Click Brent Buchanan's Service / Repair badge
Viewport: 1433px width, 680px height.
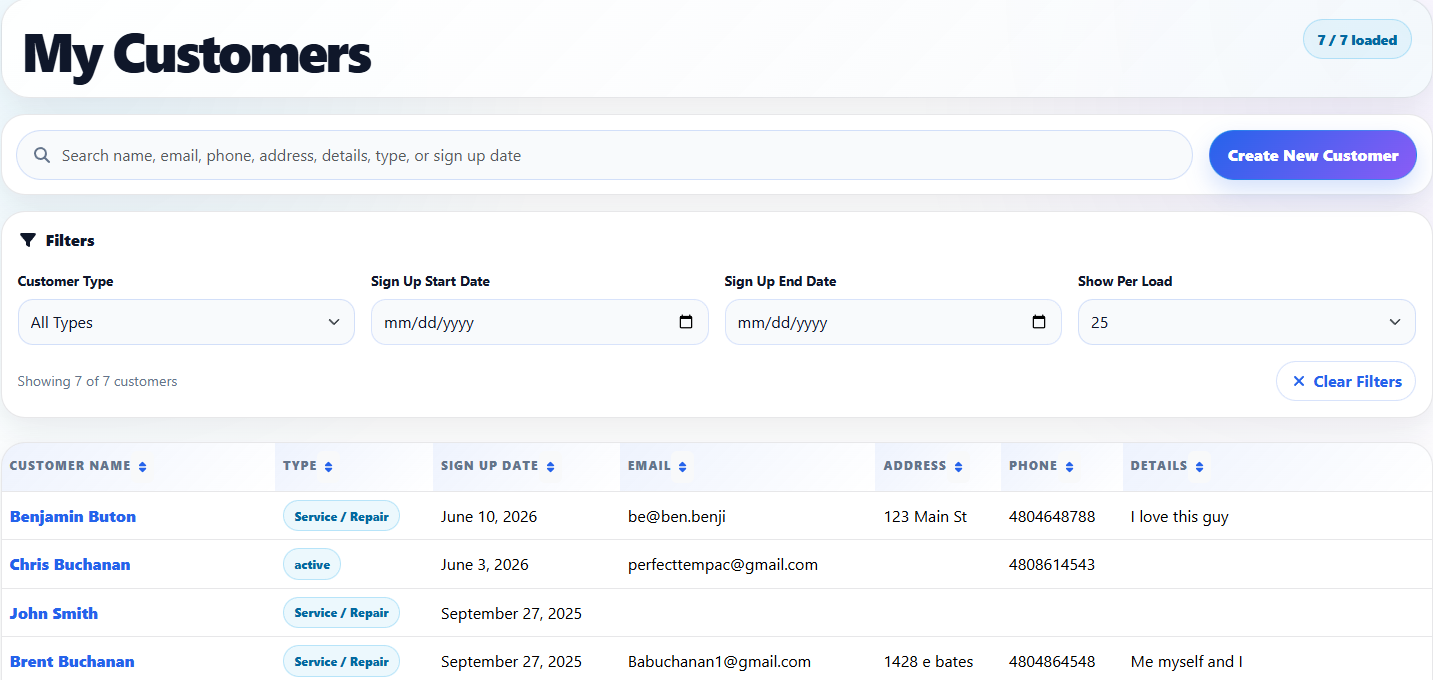click(x=341, y=661)
